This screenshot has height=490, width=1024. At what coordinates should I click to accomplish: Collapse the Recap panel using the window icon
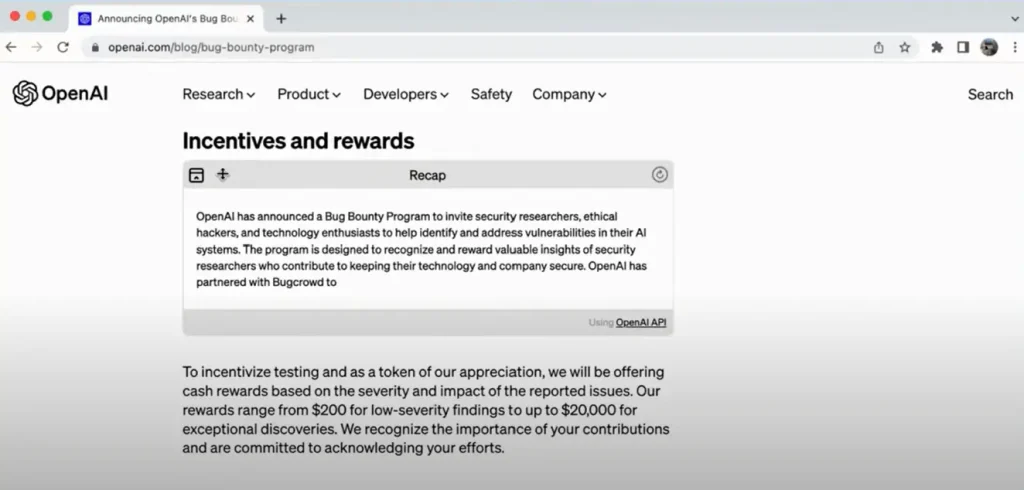pos(196,175)
